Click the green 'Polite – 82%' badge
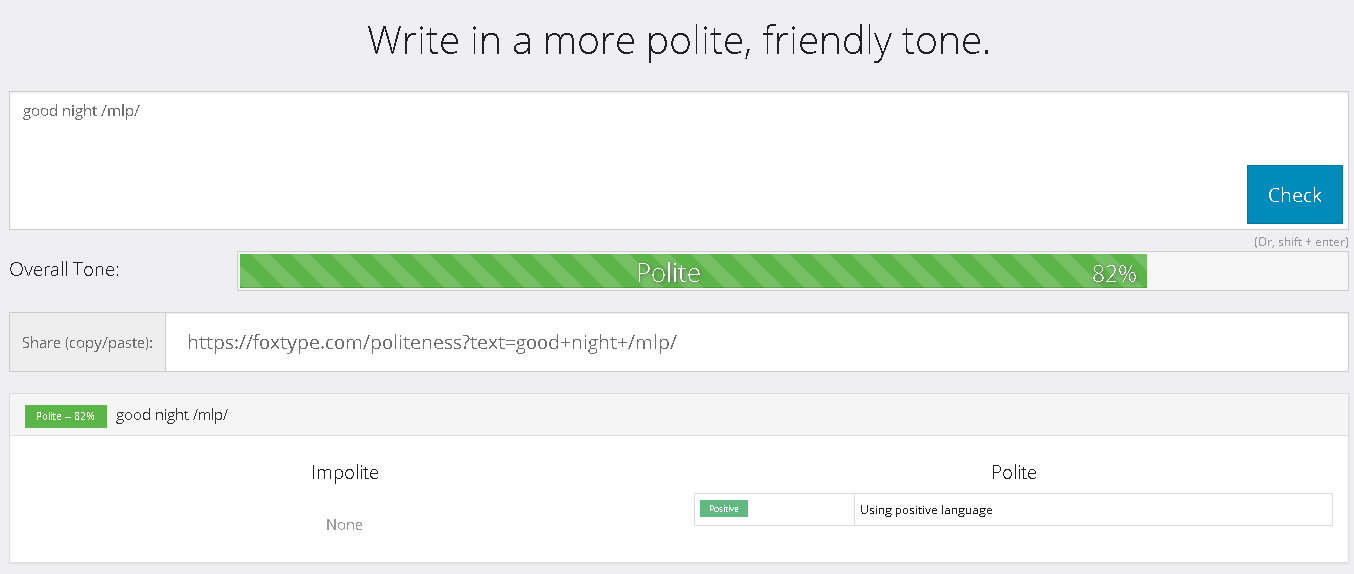Image resolution: width=1354 pixels, height=574 pixels. 66,416
